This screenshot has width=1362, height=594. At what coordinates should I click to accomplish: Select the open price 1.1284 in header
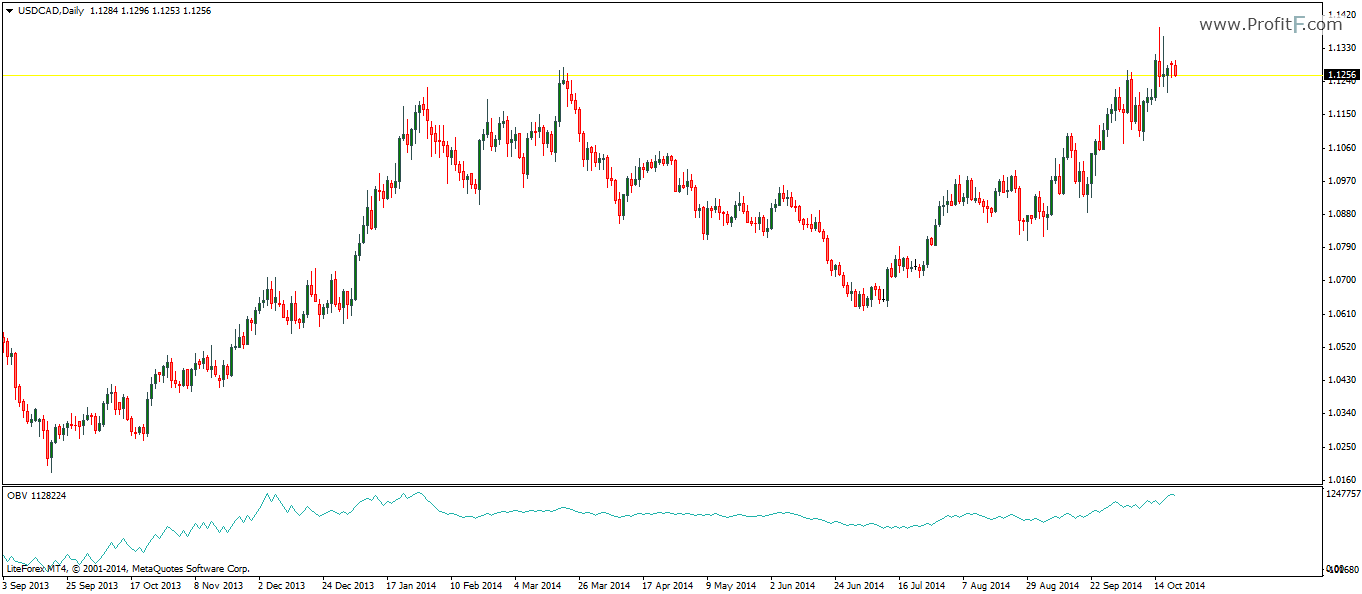click(x=105, y=10)
